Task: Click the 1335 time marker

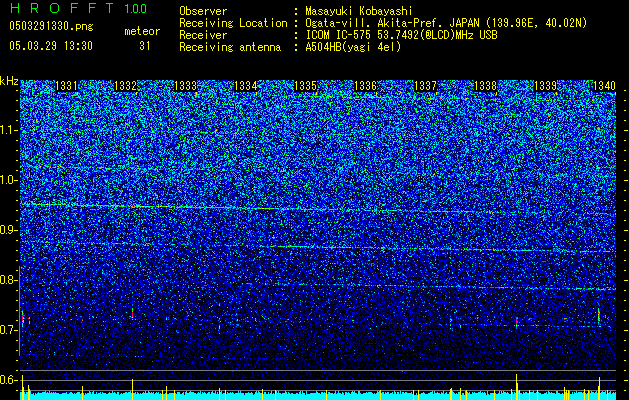Action: pos(306,86)
